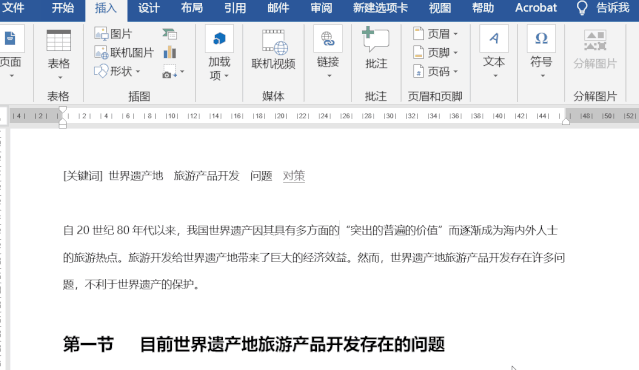Insert a picture with 图片 button
The height and width of the screenshot is (370, 639).
pyautogui.click(x=113, y=34)
